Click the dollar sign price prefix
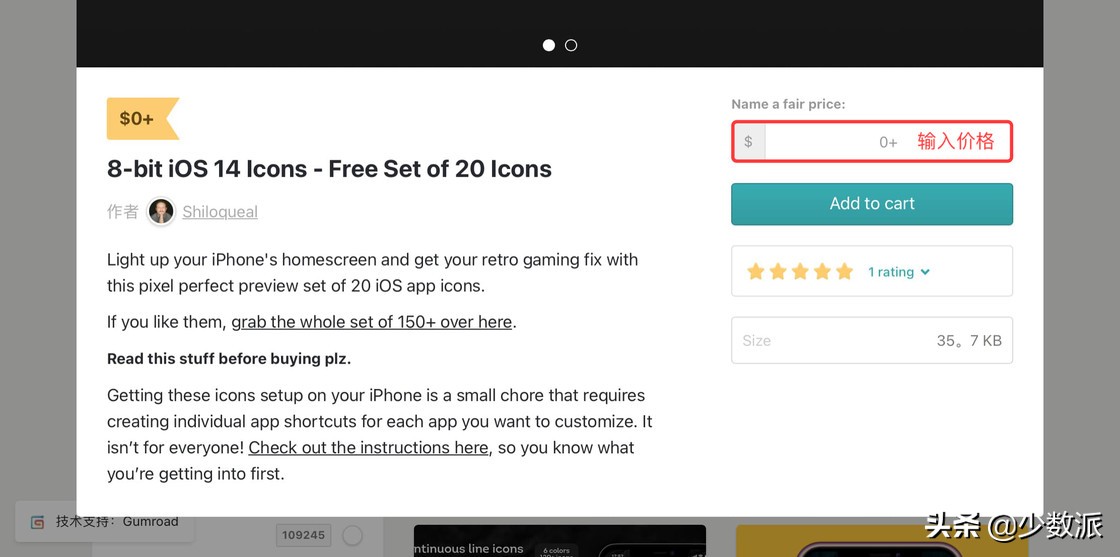 pyautogui.click(x=748, y=142)
